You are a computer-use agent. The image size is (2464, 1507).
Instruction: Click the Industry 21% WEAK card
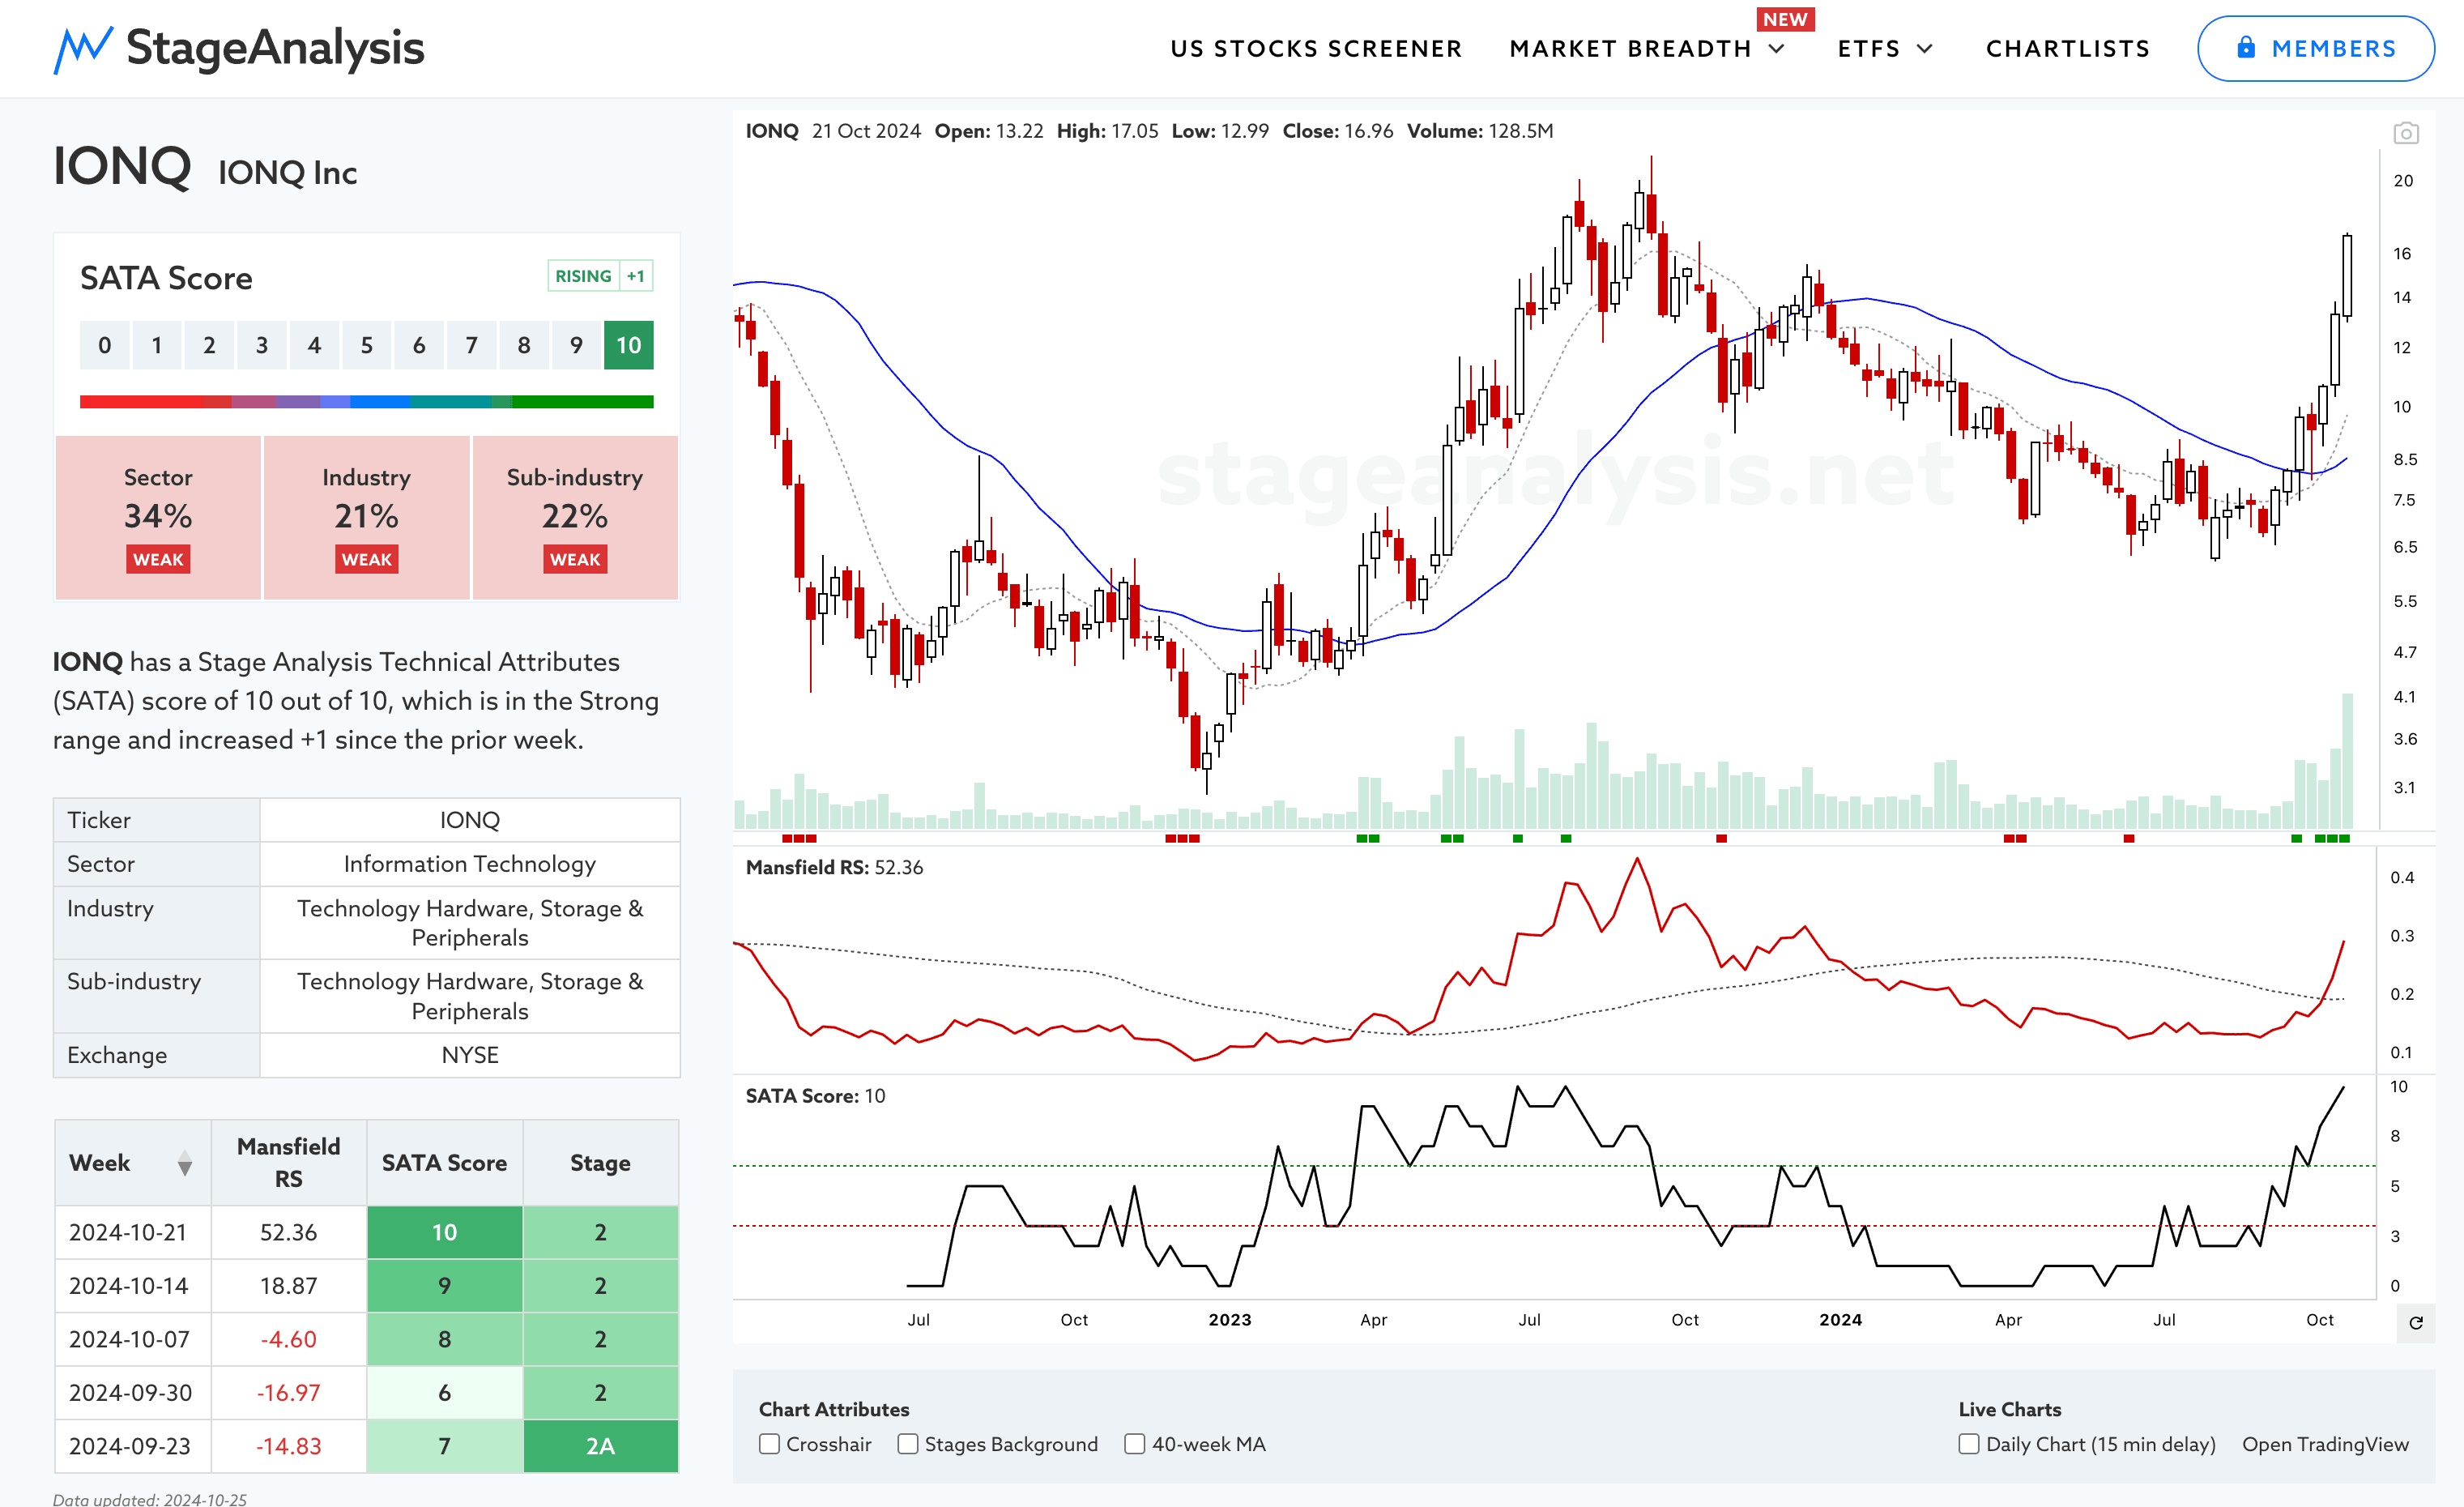(366, 517)
